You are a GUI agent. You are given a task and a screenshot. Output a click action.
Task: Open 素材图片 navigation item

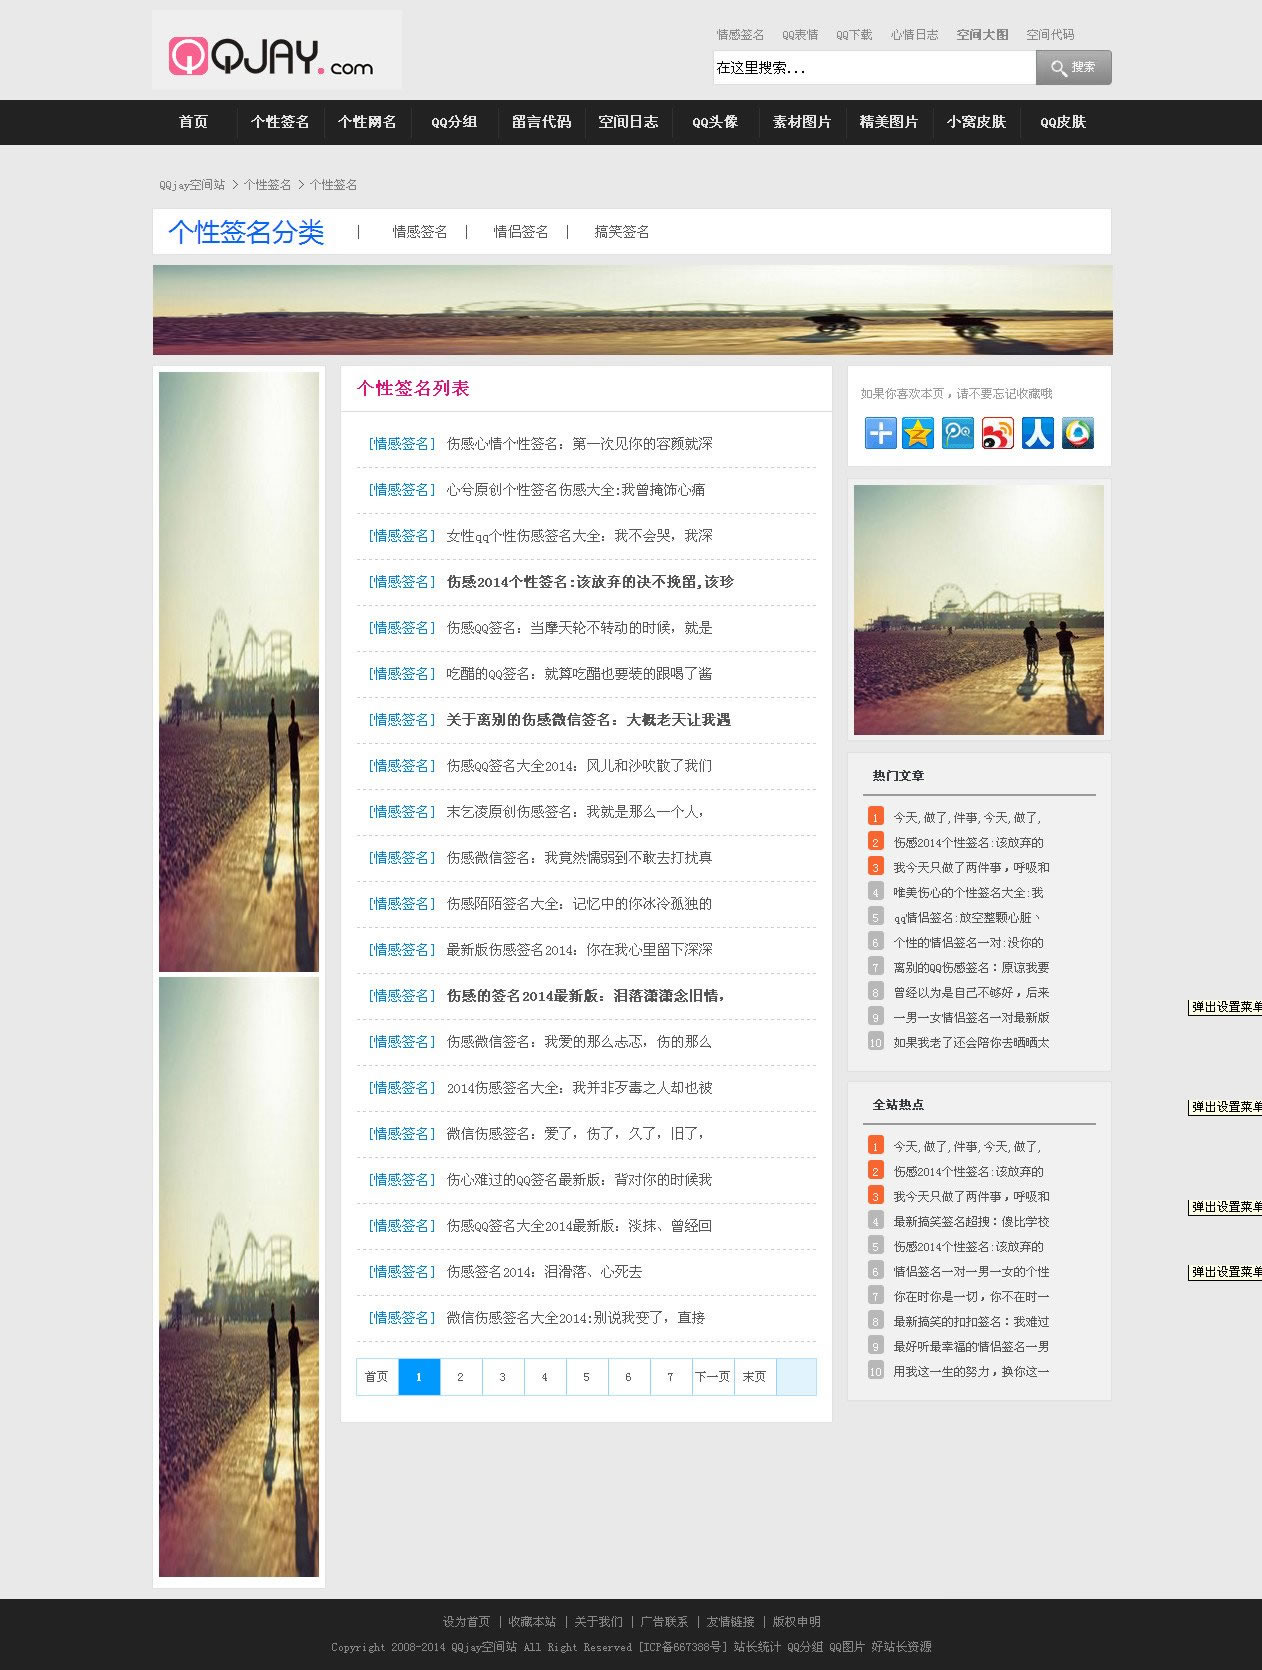802,122
